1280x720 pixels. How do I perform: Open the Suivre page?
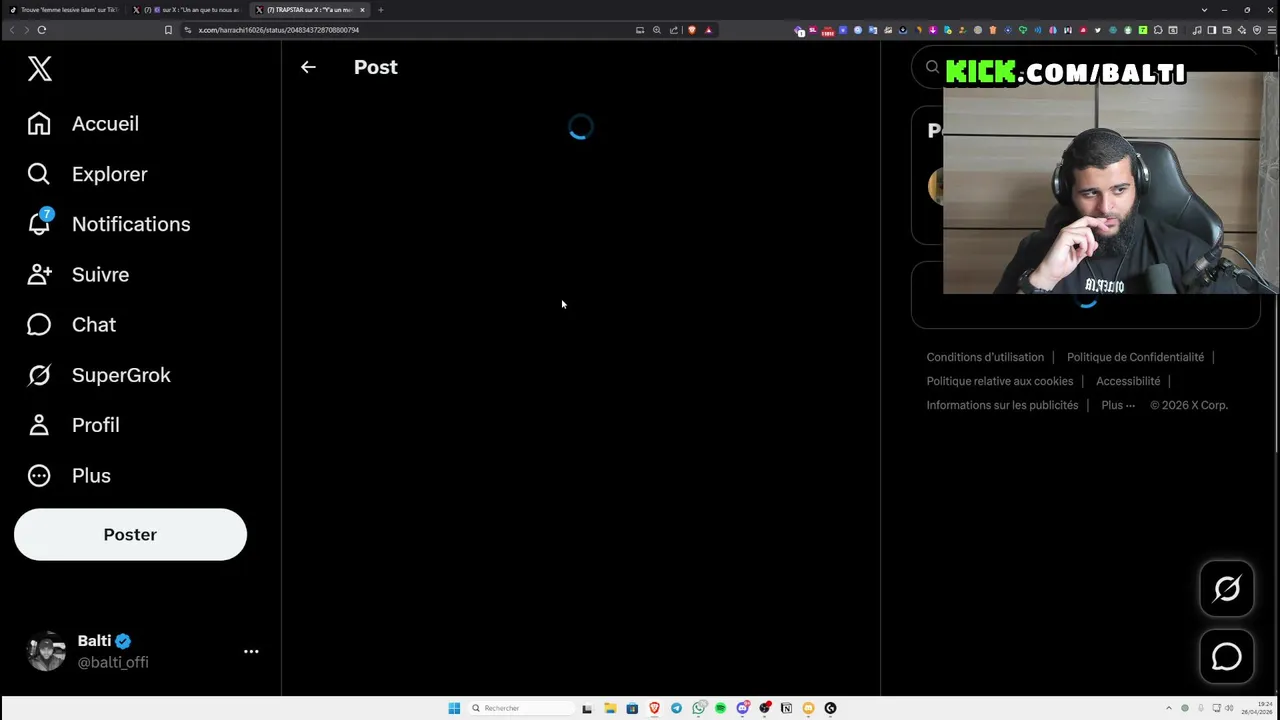pos(78,274)
